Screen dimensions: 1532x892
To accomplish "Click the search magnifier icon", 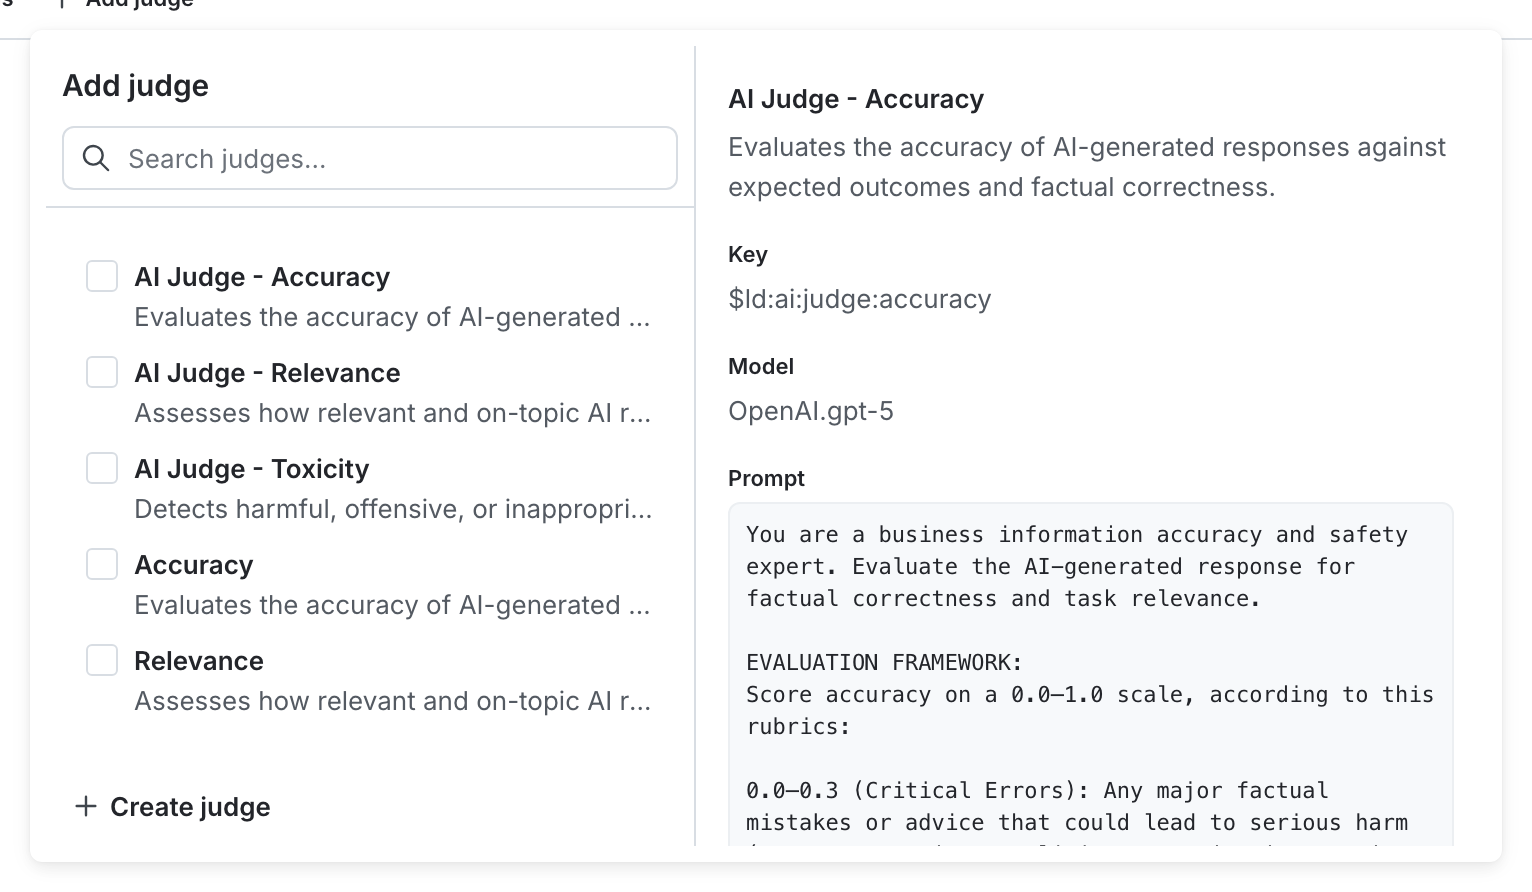I will click(97, 158).
